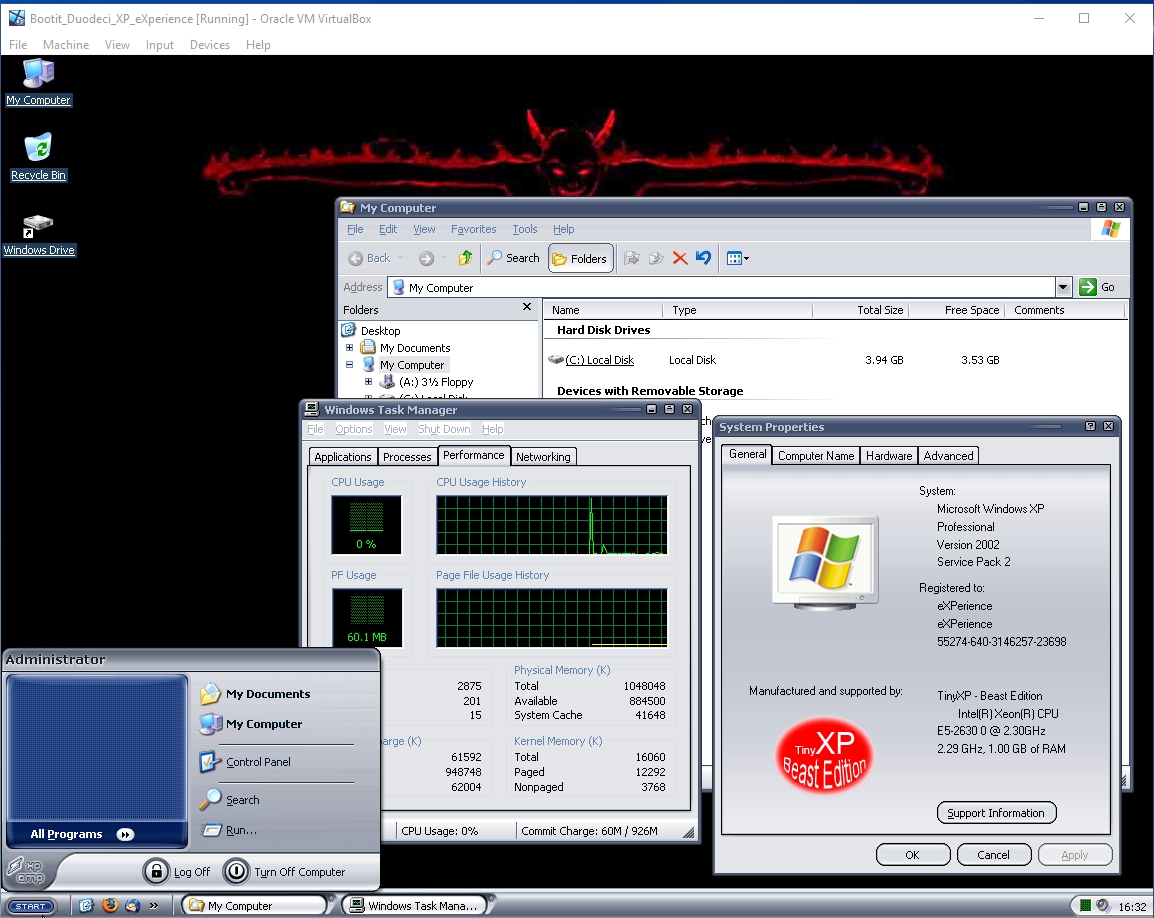
Task: Expand All Programs in Start menu
Action: pos(82,834)
